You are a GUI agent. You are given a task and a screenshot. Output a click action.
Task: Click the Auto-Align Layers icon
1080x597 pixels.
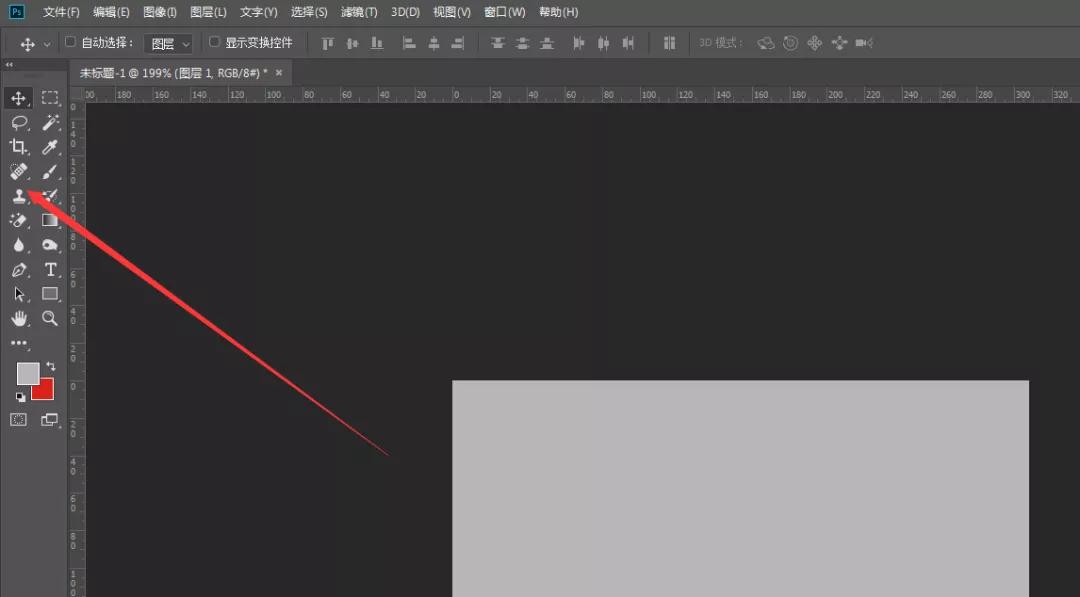(x=669, y=43)
